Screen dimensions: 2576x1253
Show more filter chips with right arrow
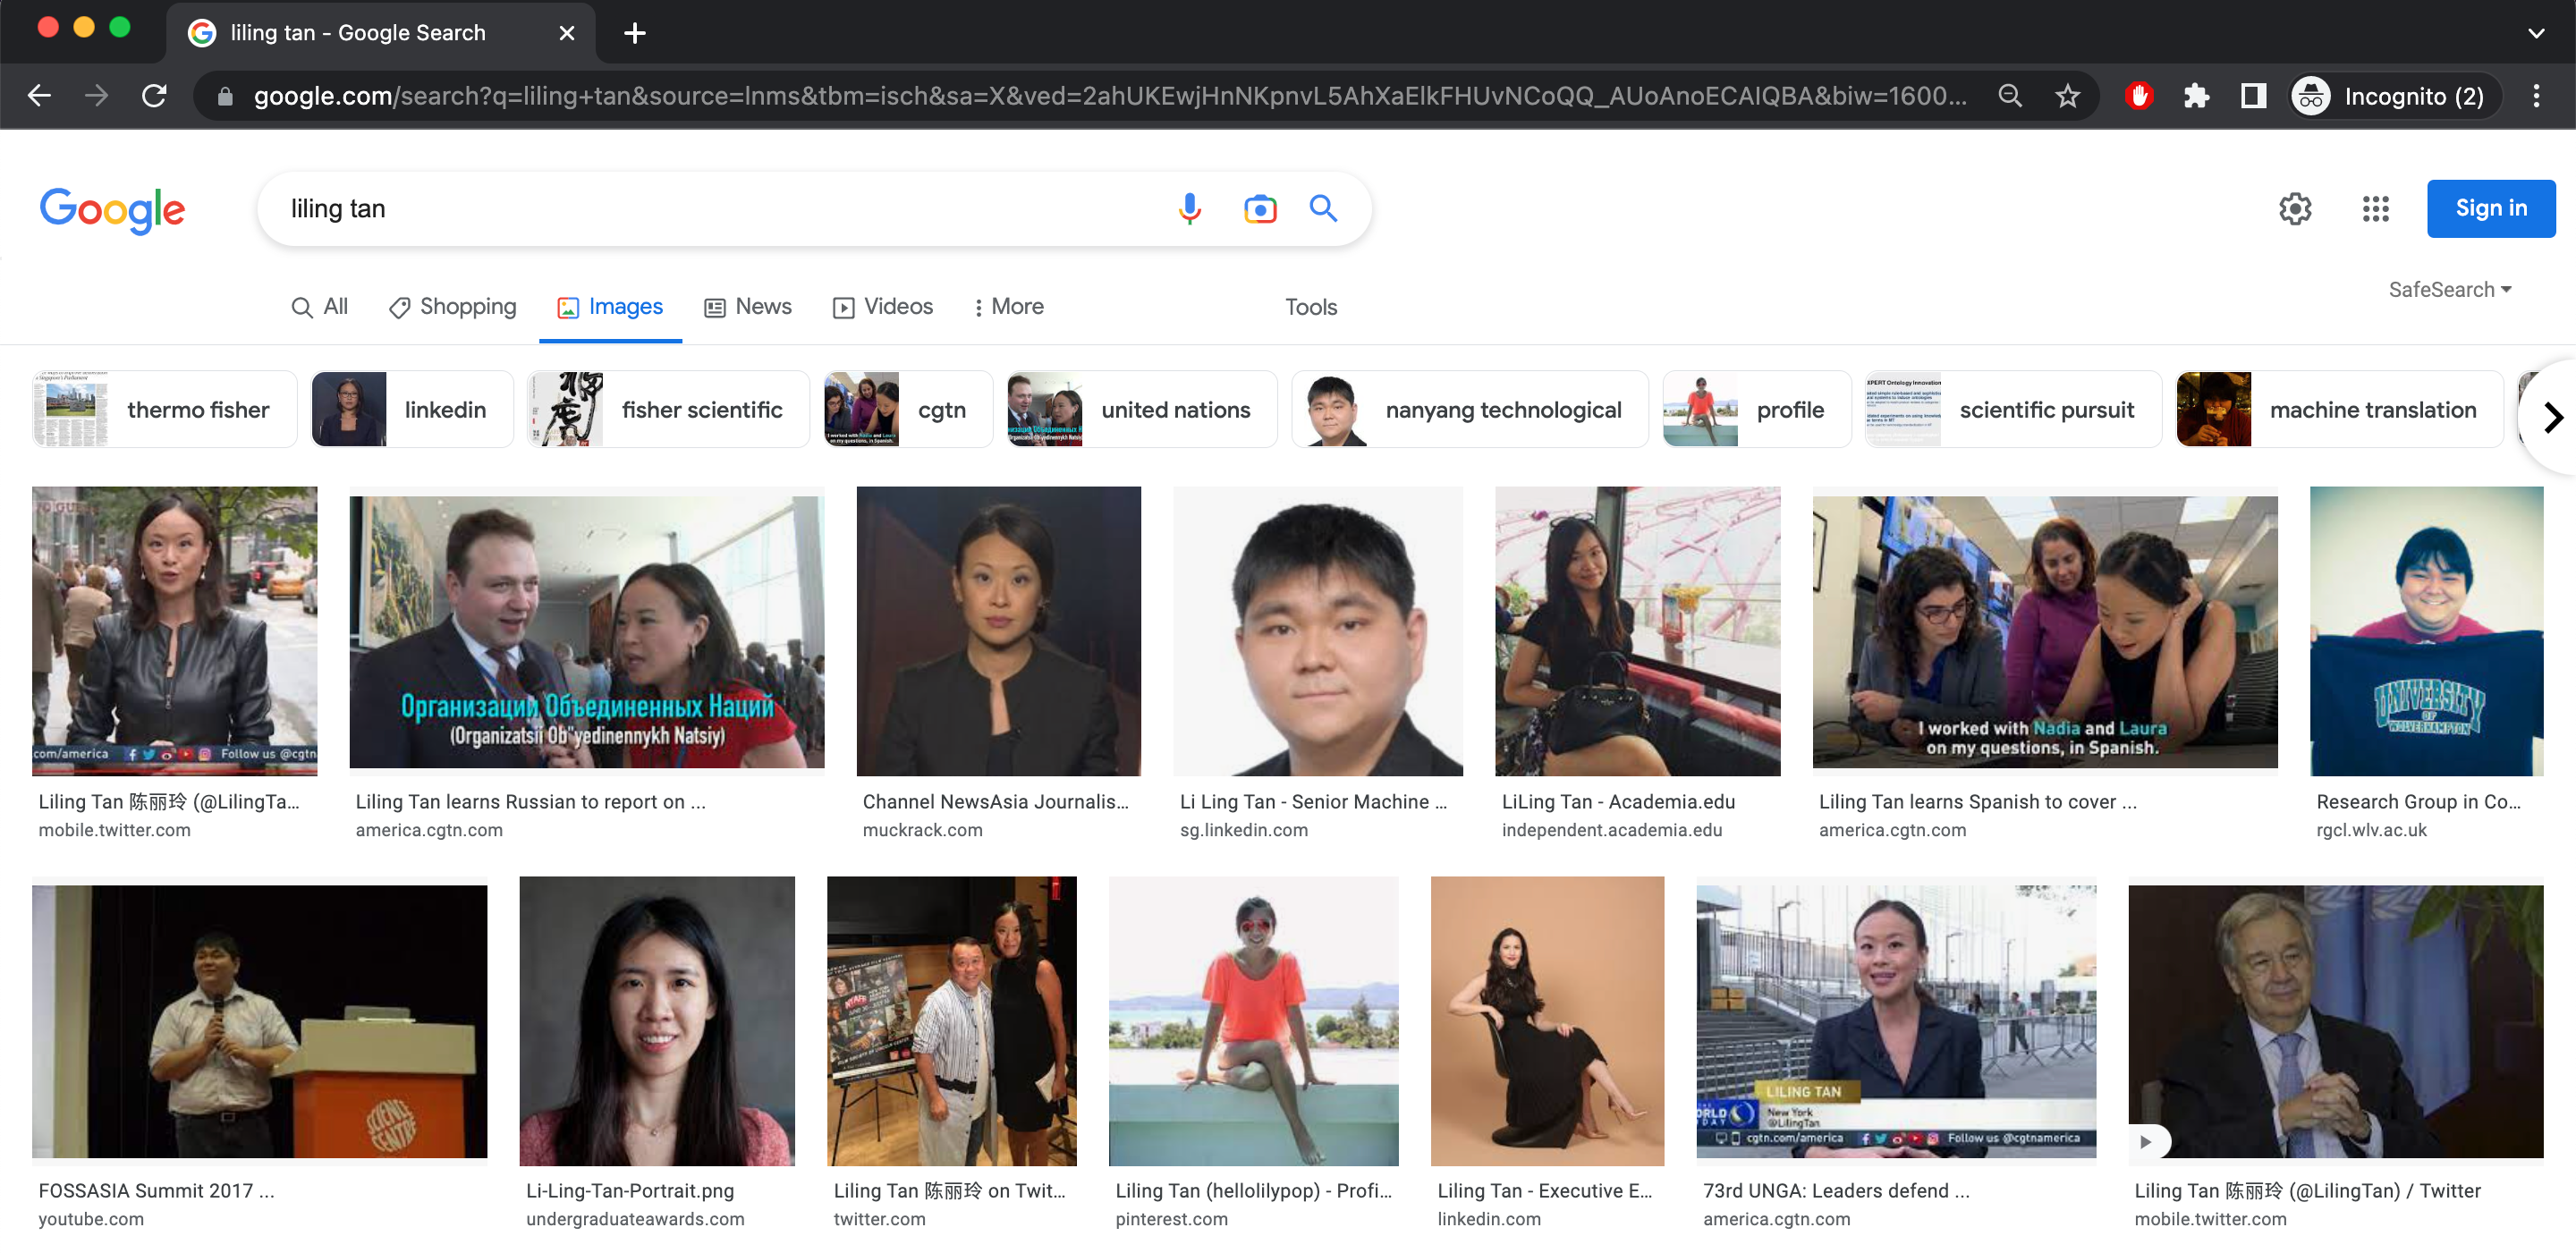tap(2551, 416)
